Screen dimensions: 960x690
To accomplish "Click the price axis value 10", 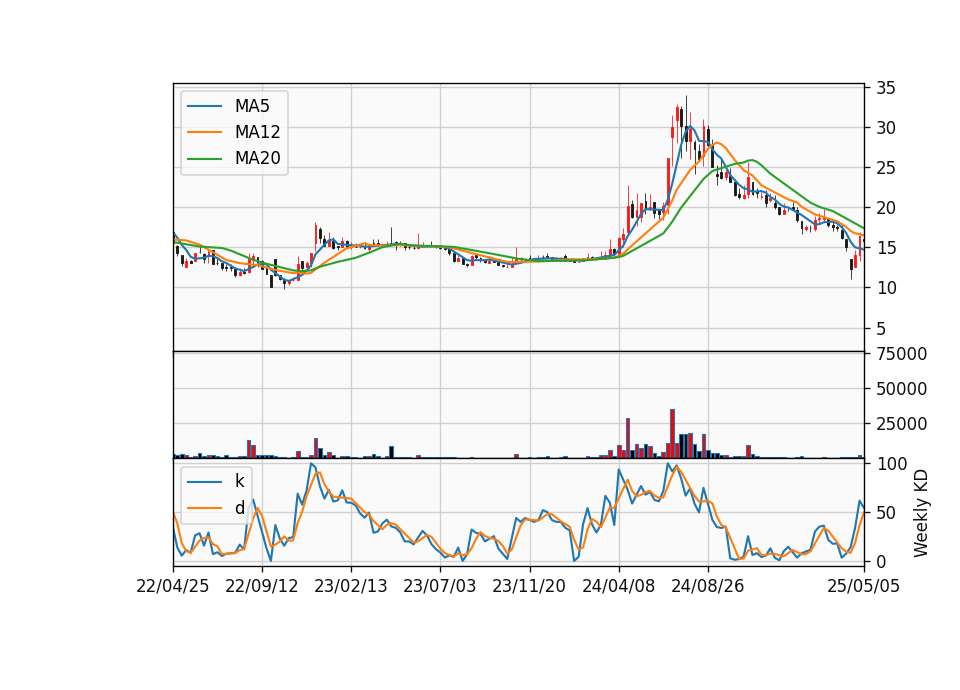I will (x=886, y=288).
